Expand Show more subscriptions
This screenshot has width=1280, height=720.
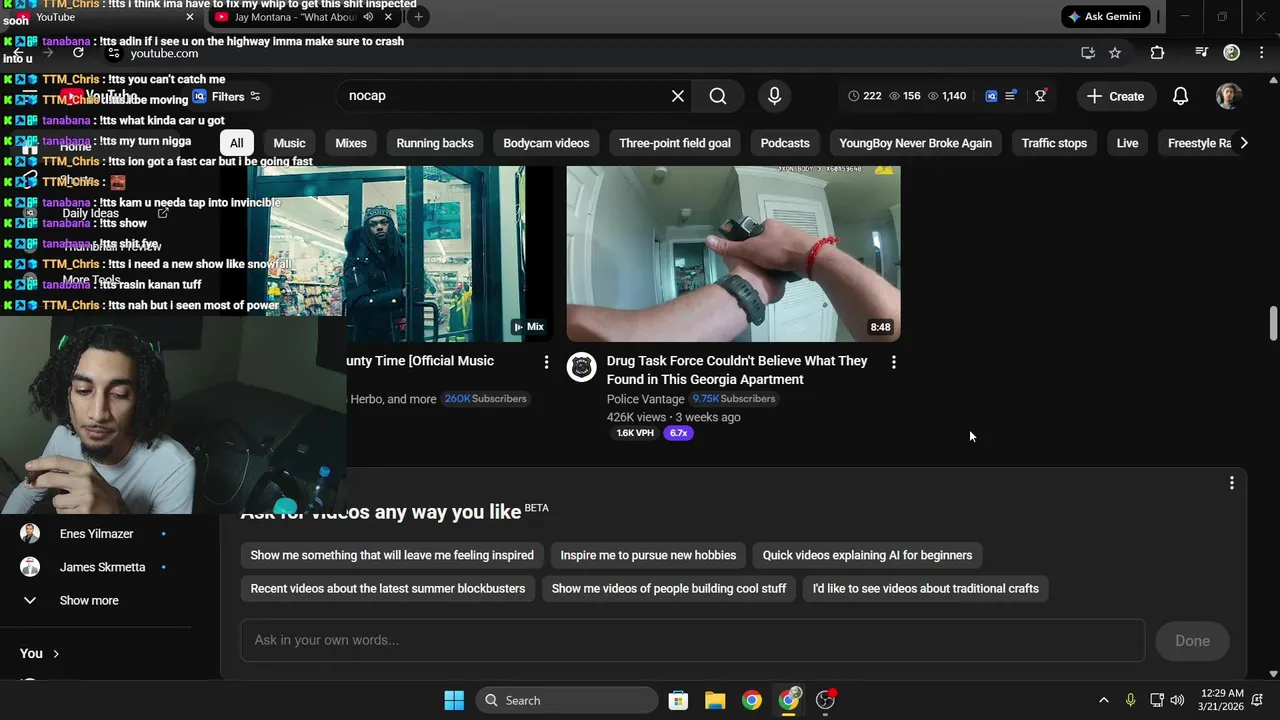point(88,600)
